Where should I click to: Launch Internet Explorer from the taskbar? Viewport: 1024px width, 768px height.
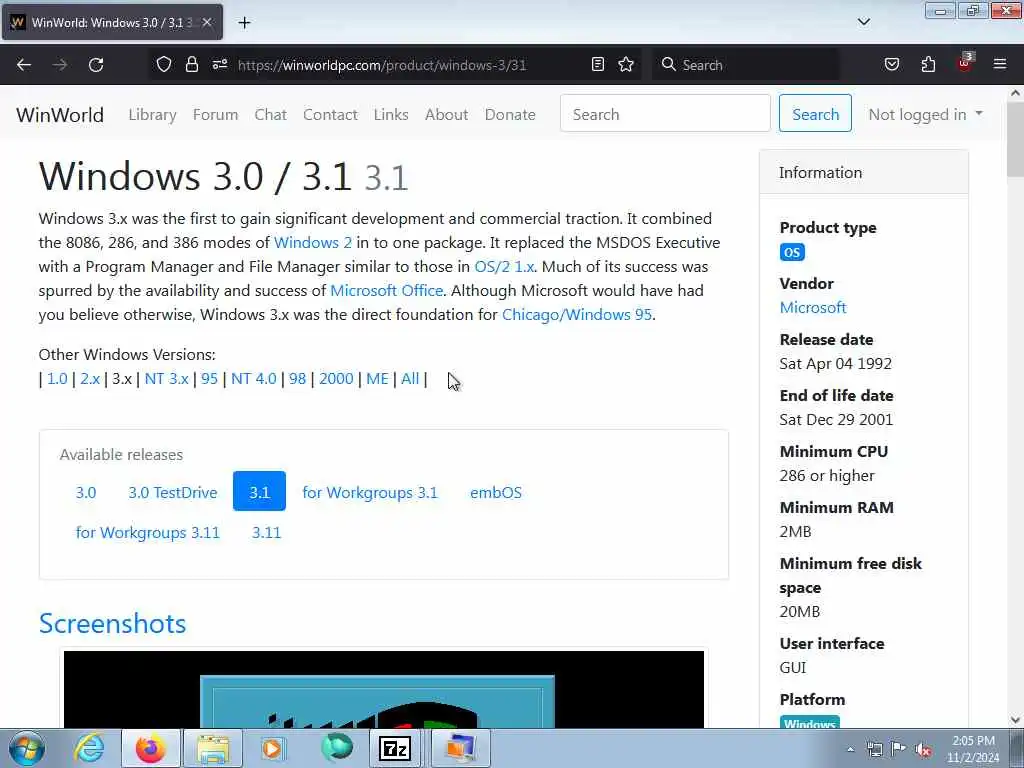(89, 748)
